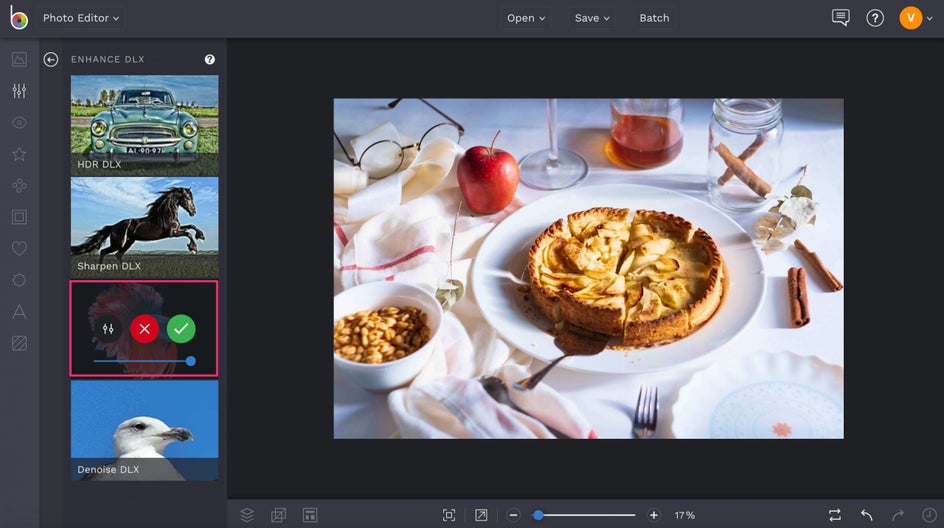
Task: Click the 17% zoom value
Action: [685, 515]
